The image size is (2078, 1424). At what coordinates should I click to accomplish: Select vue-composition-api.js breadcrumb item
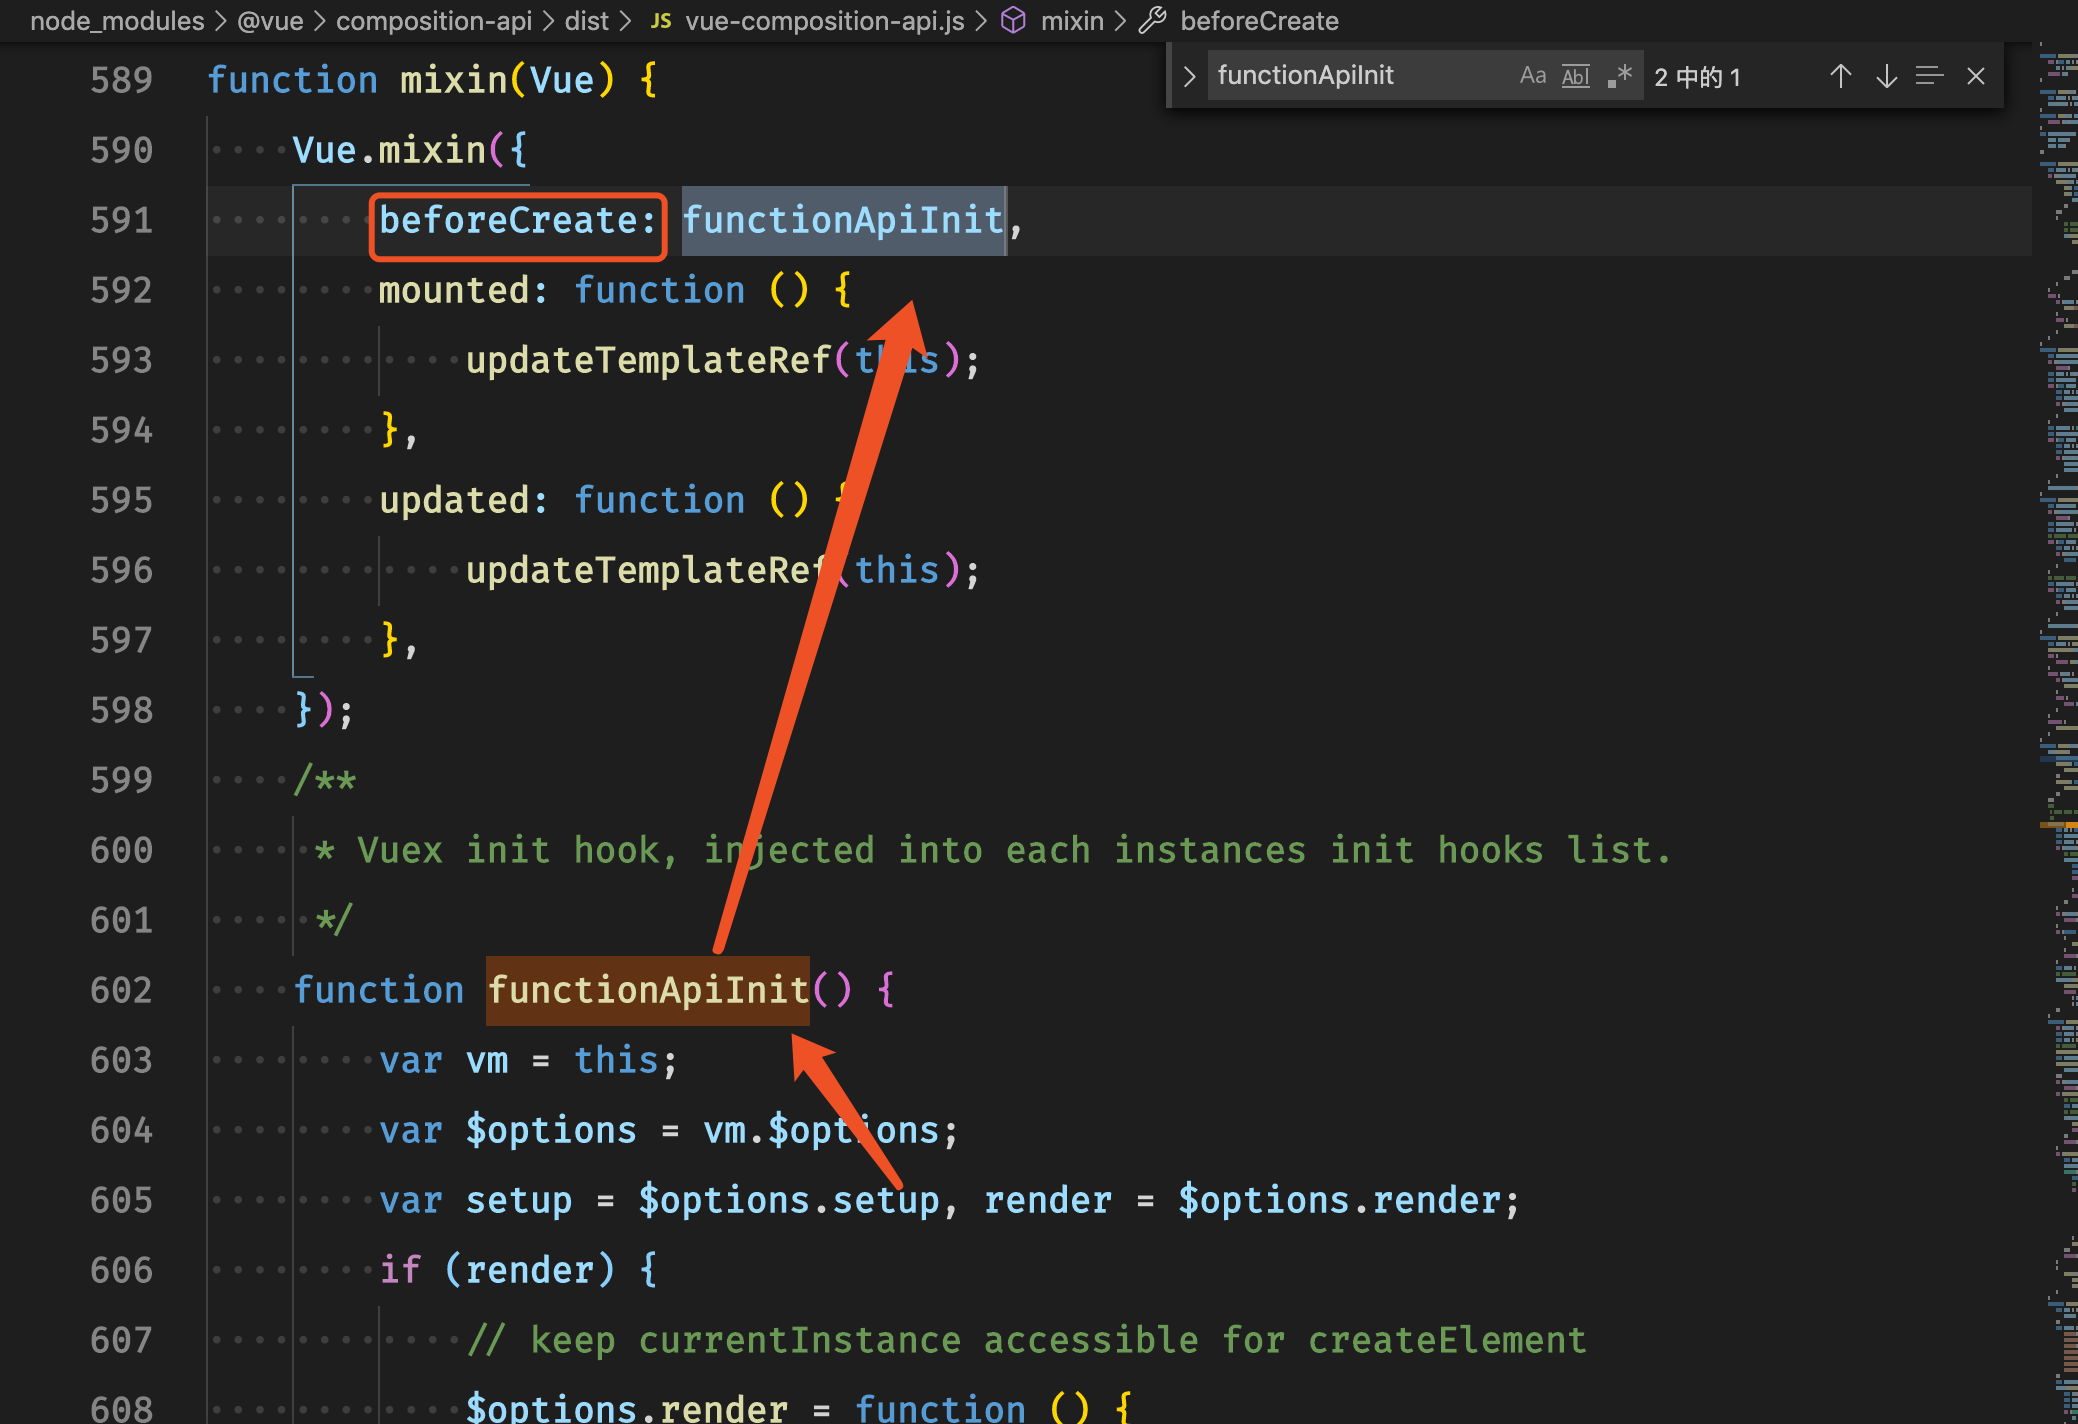click(x=824, y=20)
